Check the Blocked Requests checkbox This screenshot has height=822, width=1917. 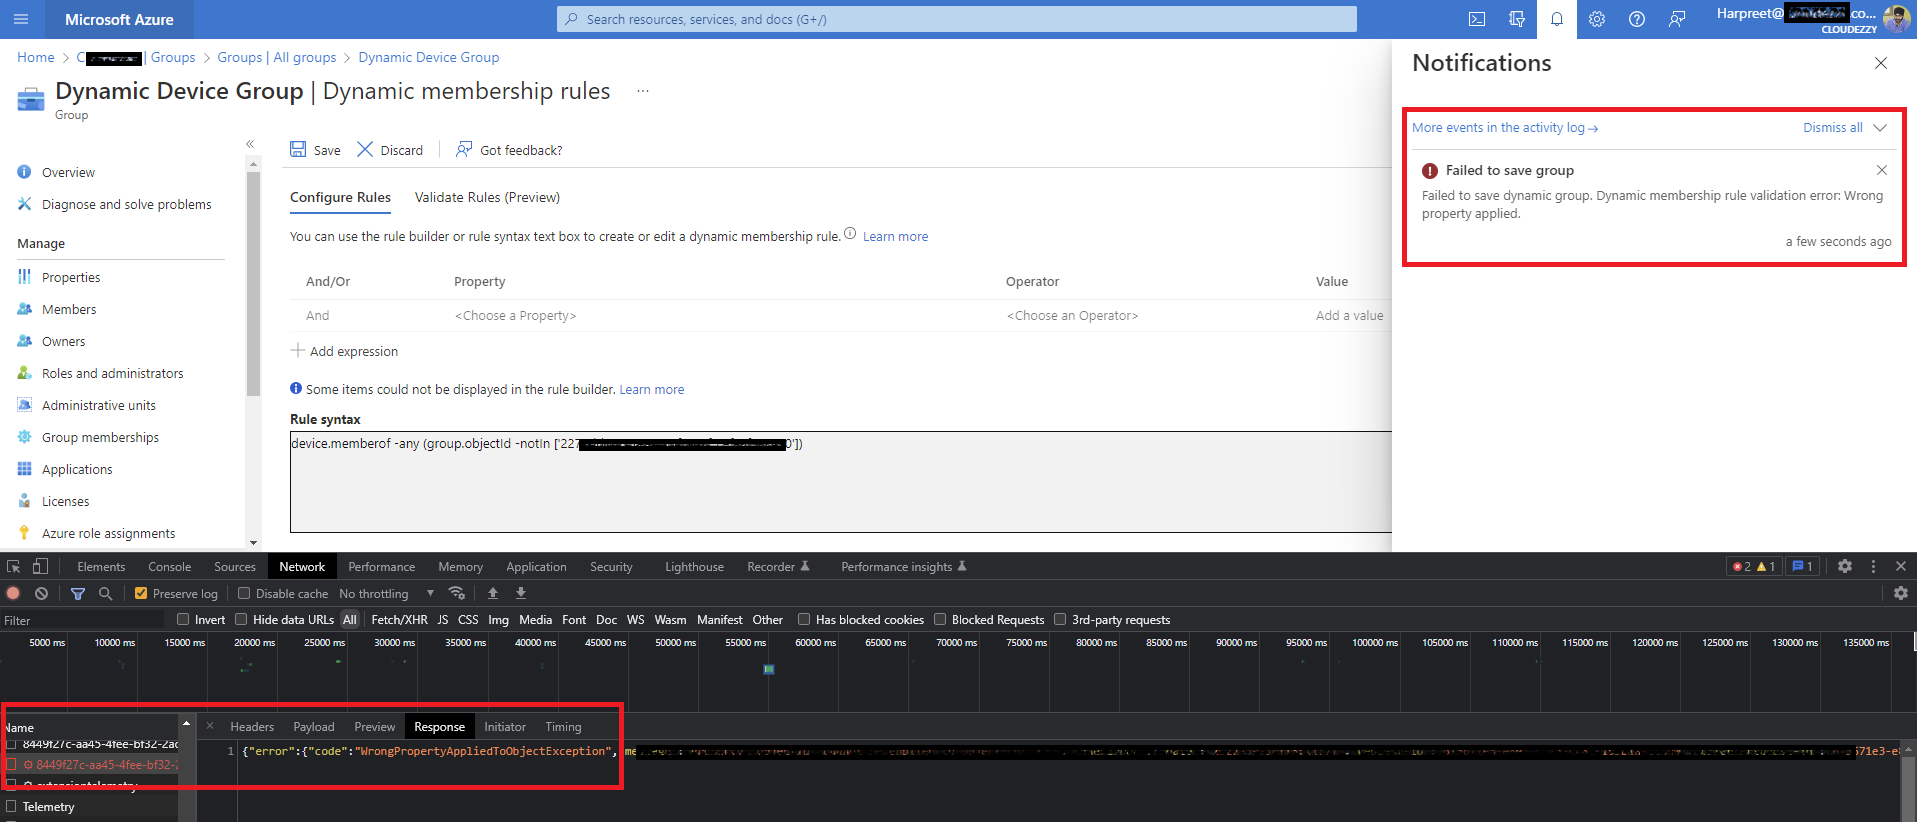[940, 619]
